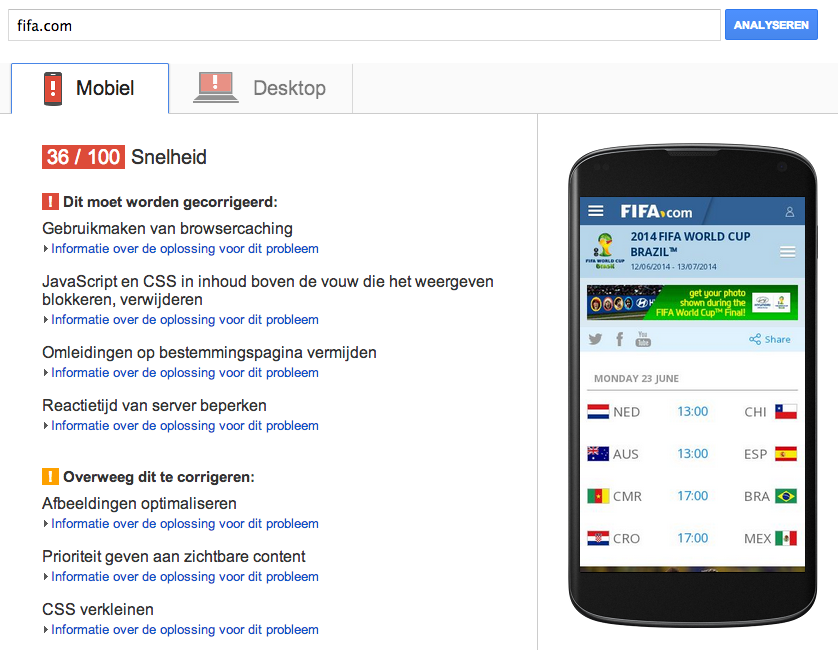Expand the triangle under CSS verkleinen
This screenshot has width=838, height=650.
point(46,630)
